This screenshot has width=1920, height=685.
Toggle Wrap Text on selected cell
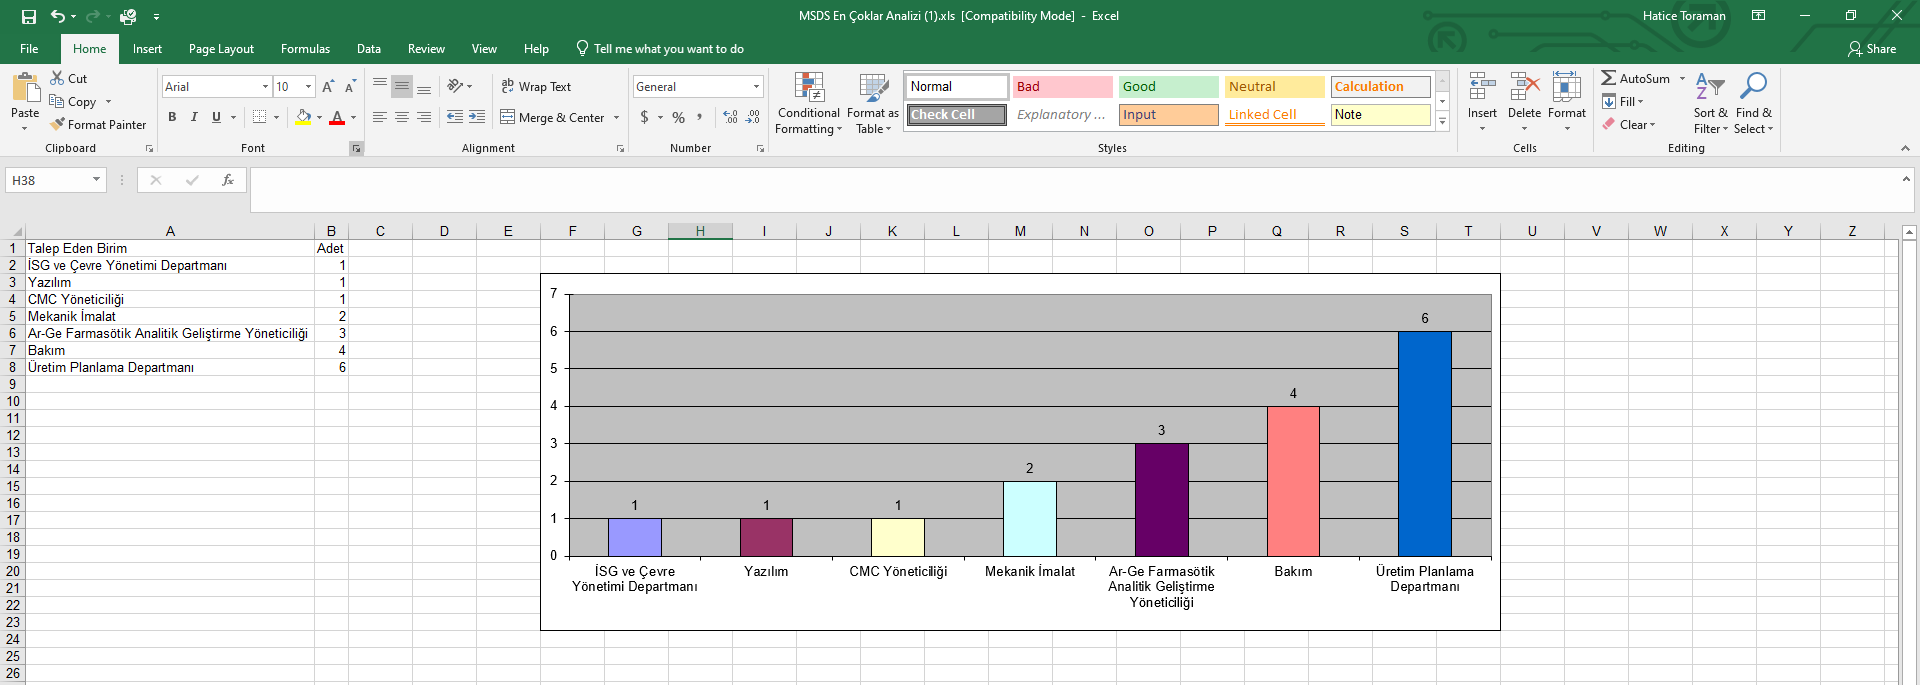(536, 87)
